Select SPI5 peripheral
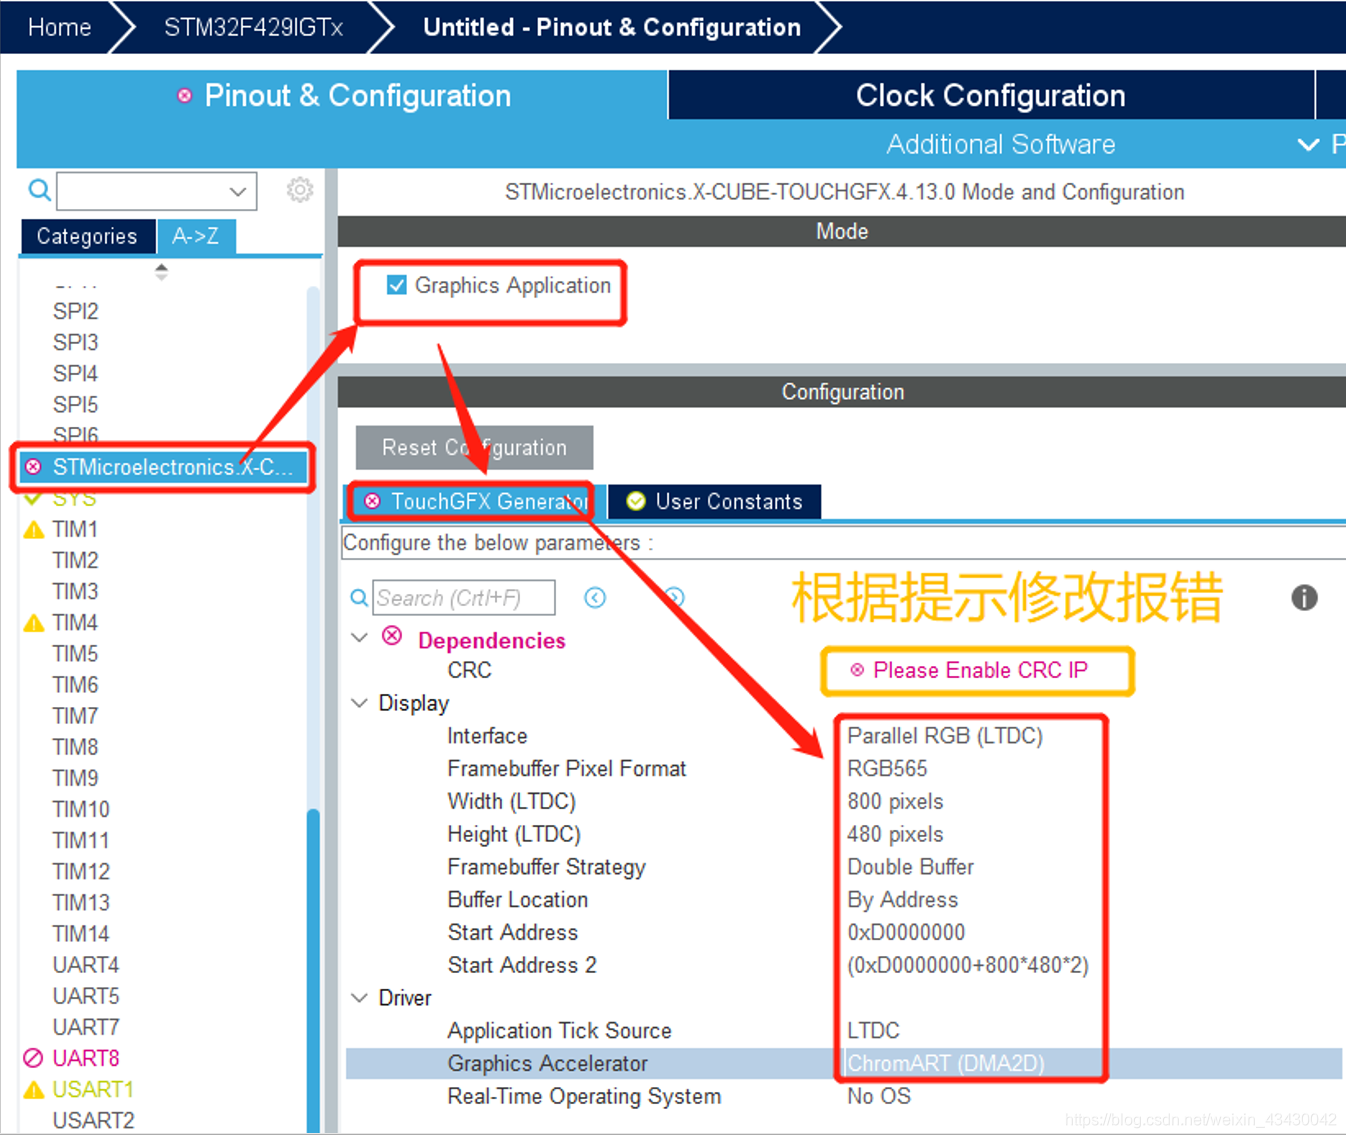Image resolution: width=1346 pixels, height=1138 pixels. [76, 405]
